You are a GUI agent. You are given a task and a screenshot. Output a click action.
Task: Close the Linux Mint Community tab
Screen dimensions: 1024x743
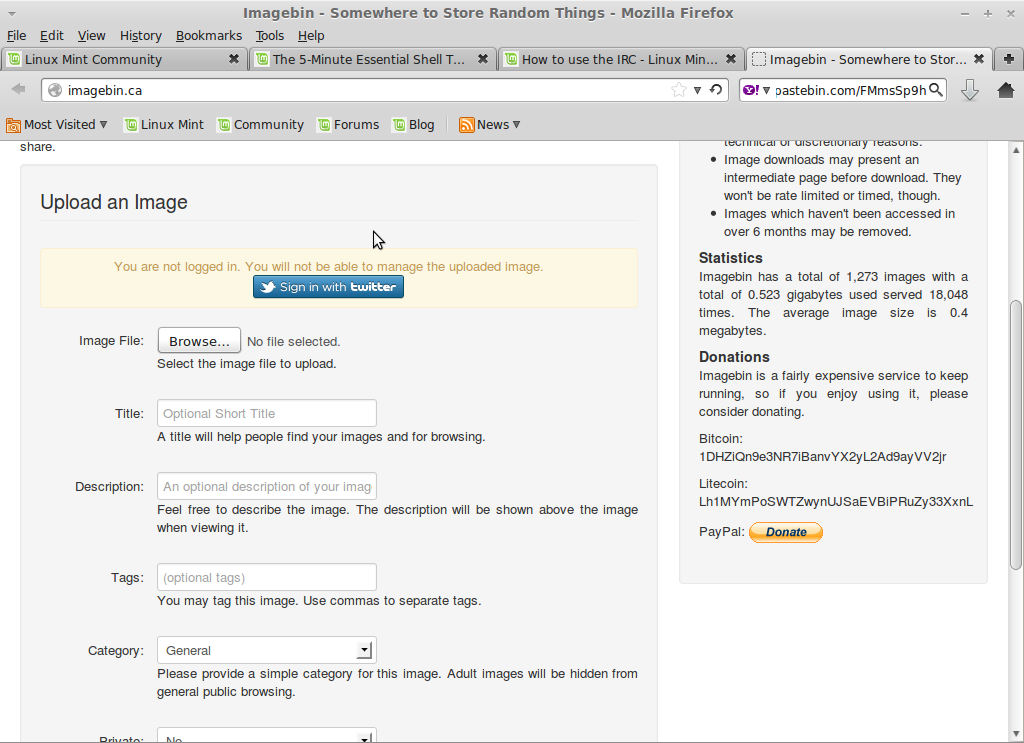click(x=234, y=59)
